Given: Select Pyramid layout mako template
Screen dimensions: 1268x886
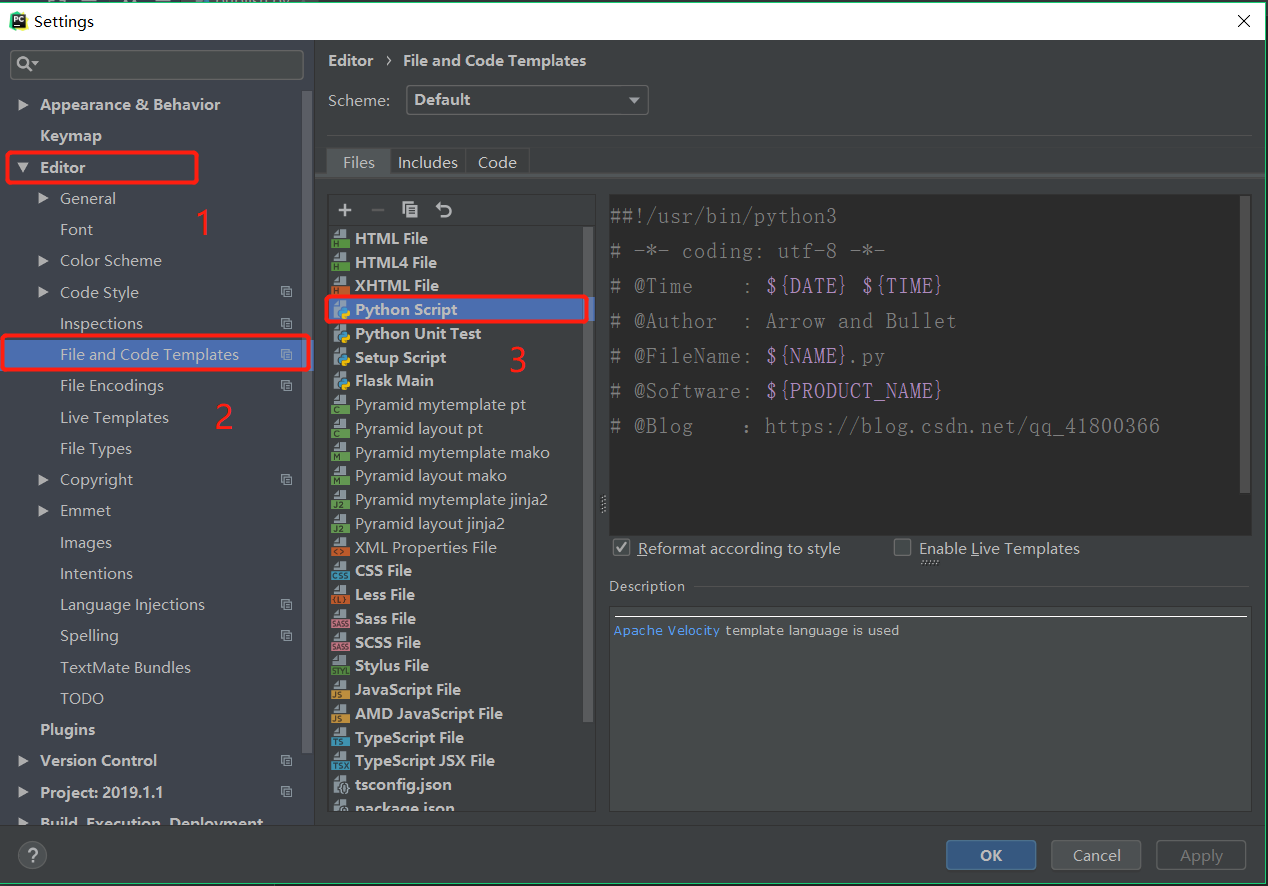Looking at the screenshot, I should click(x=430, y=476).
